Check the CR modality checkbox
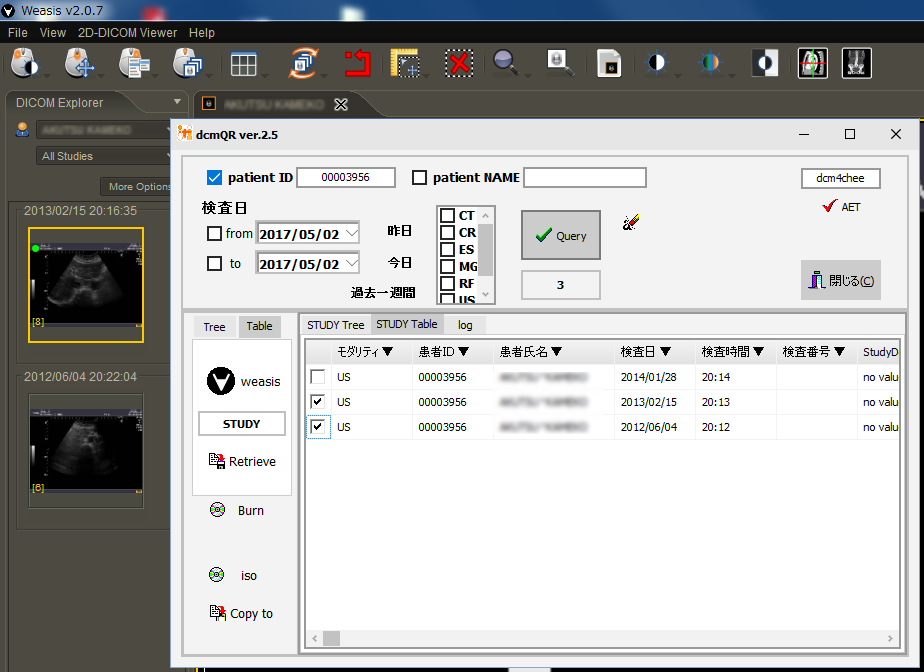924x672 pixels. (447, 232)
